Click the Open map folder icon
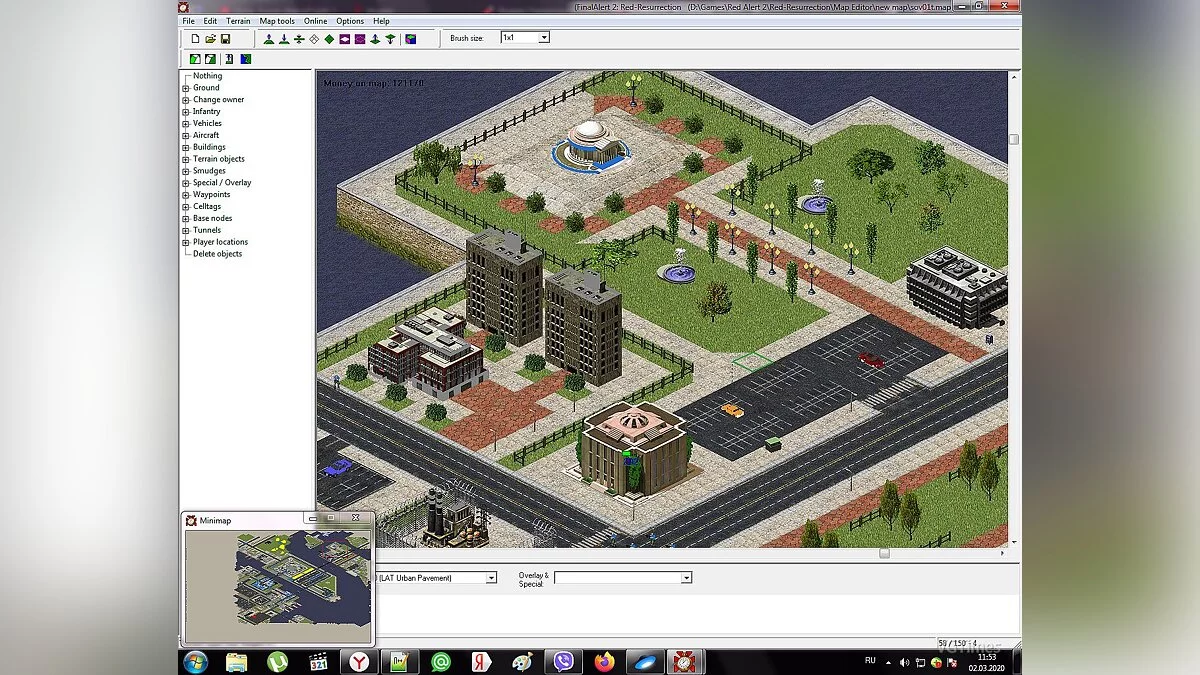Screen dimensions: 1200x675 point(211,39)
